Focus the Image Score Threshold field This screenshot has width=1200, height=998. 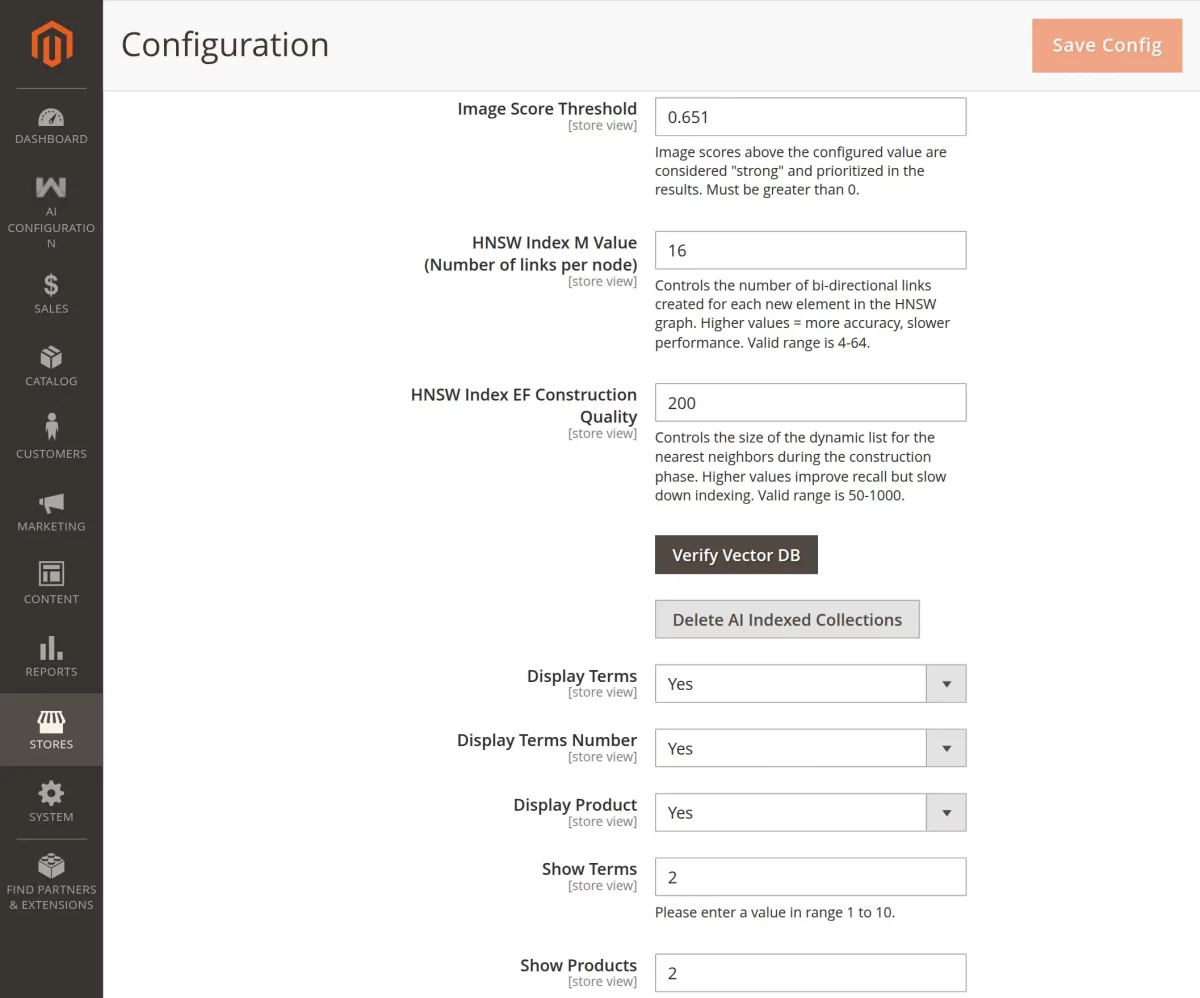(810, 117)
